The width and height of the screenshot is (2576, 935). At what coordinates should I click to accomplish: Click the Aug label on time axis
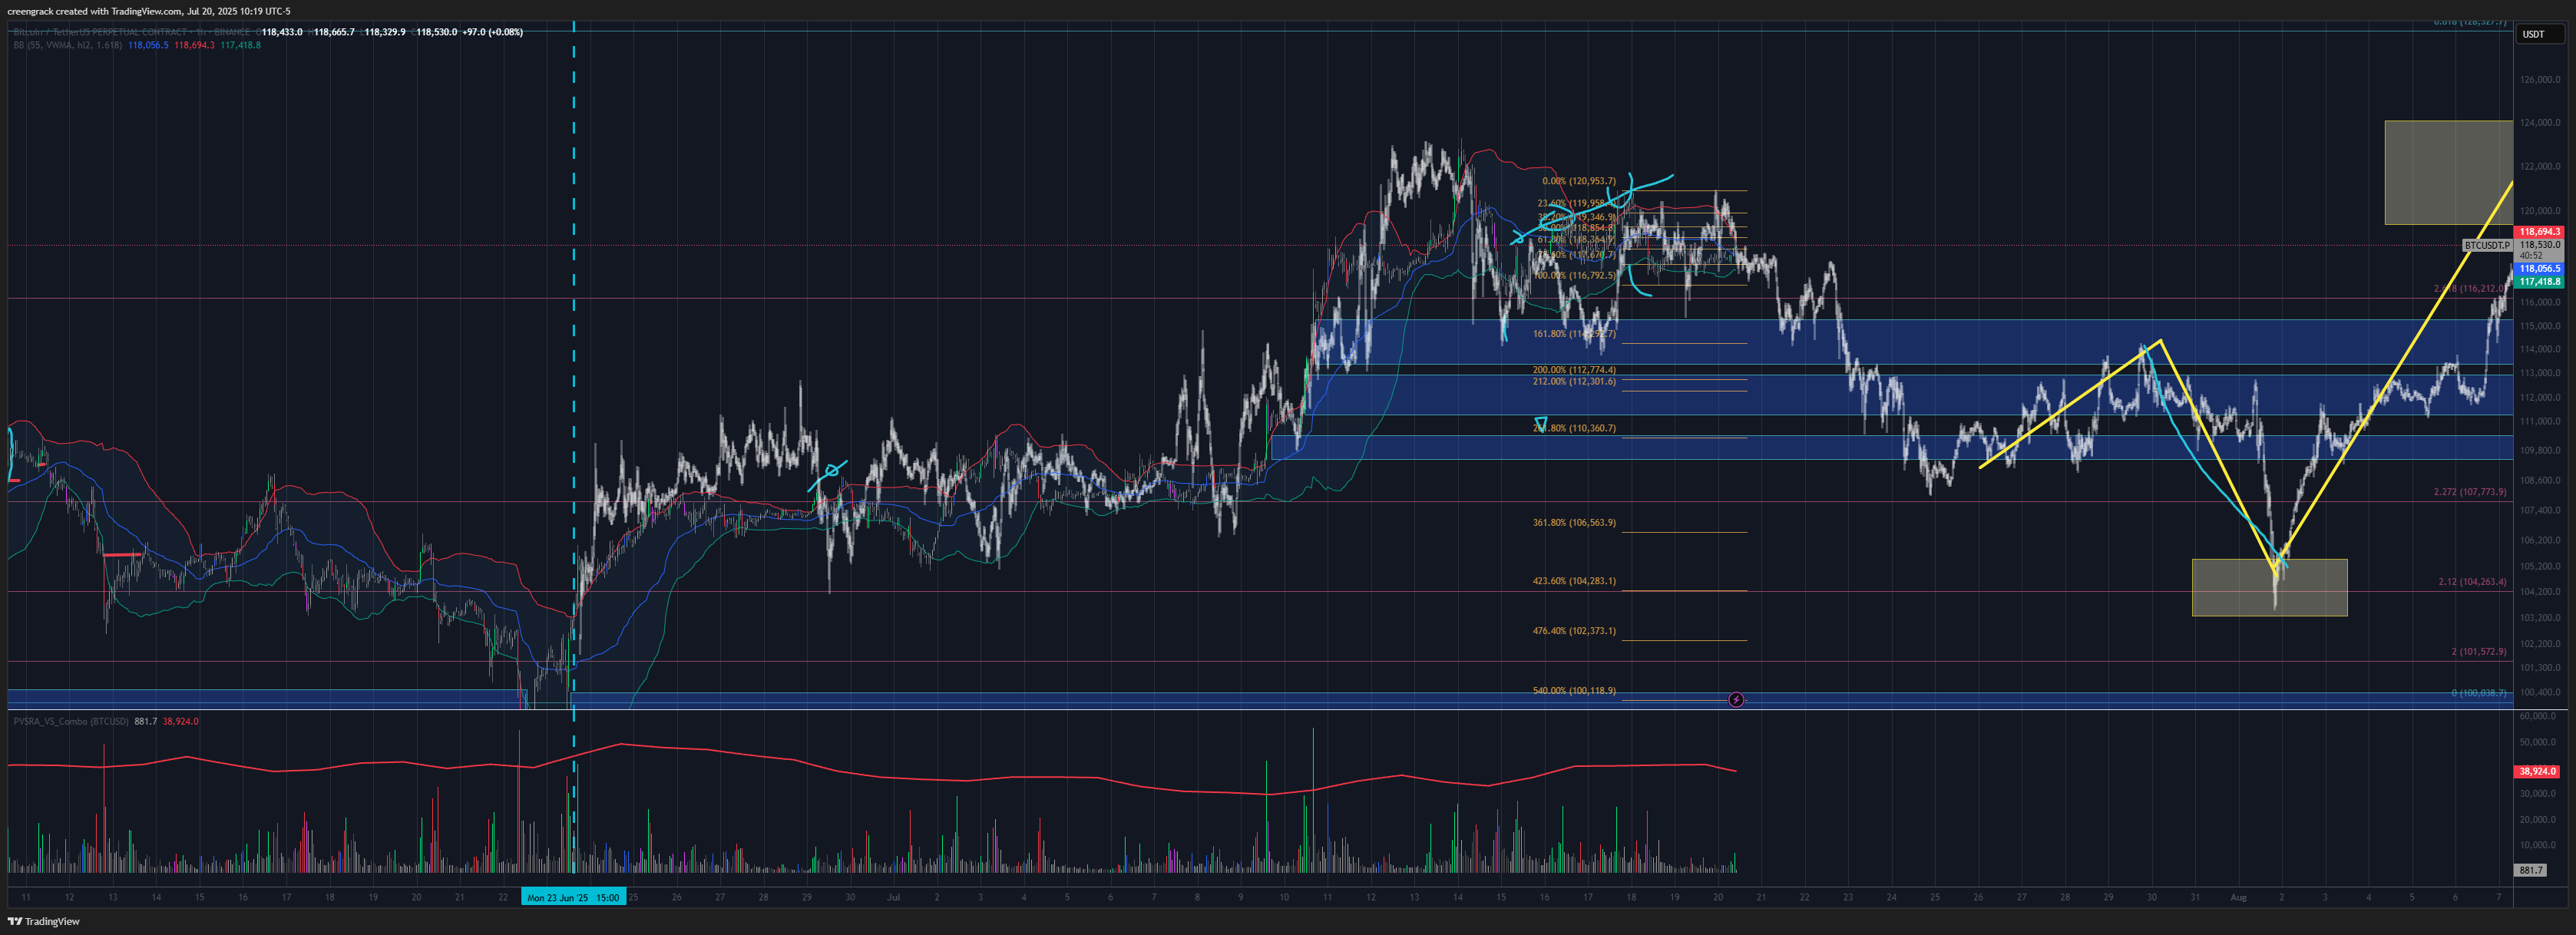coord(2238,897)
